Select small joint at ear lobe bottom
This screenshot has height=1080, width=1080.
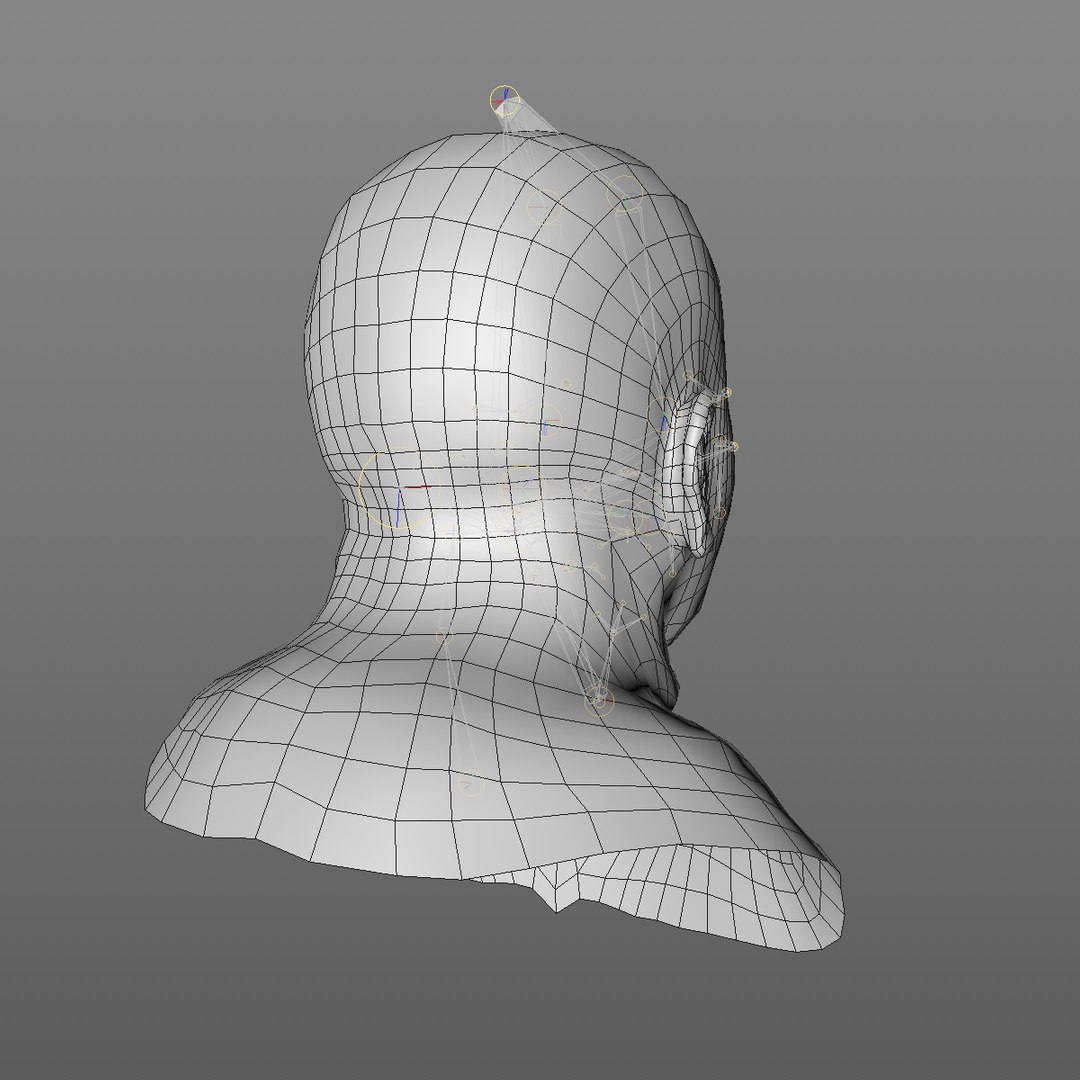pyautogui.click(x=719, y=512)
